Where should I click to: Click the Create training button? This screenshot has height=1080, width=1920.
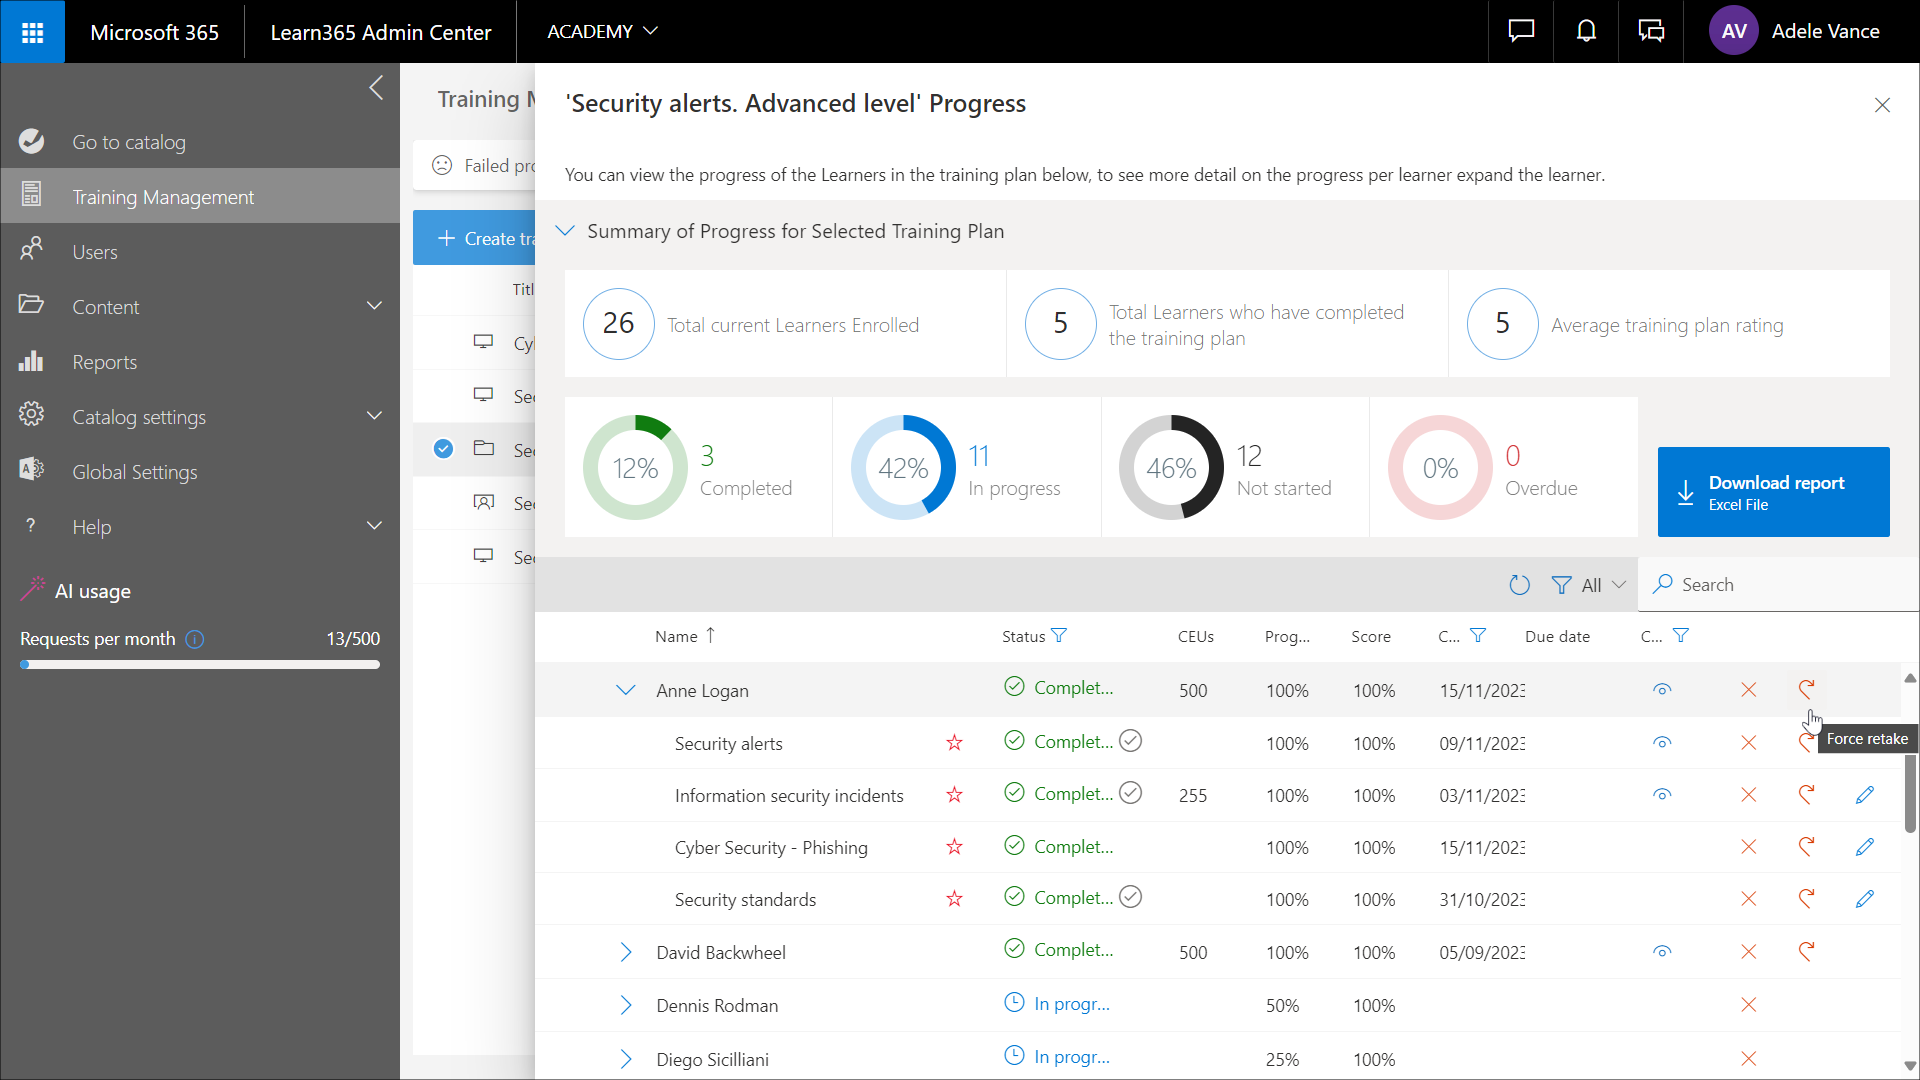[x=476, y=238]
